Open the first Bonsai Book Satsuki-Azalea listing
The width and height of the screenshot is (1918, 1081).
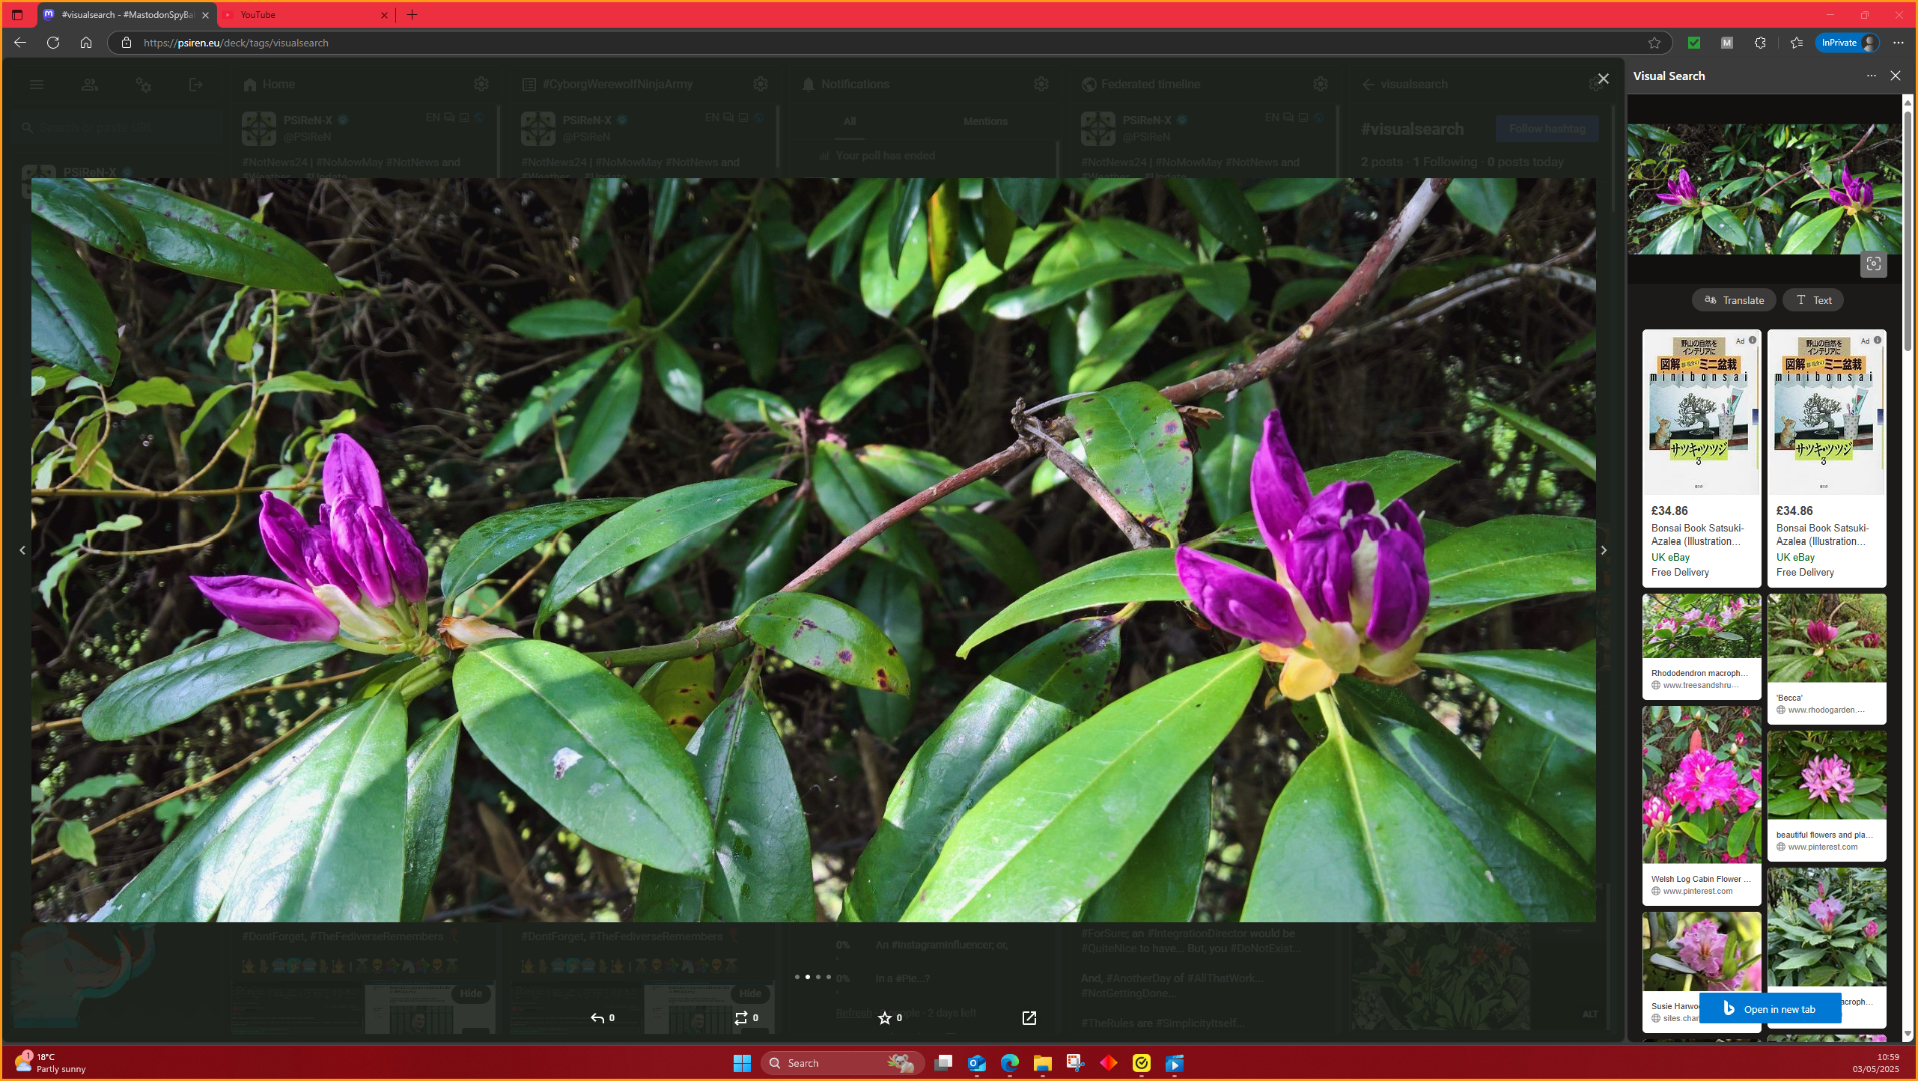point(1701,458)
